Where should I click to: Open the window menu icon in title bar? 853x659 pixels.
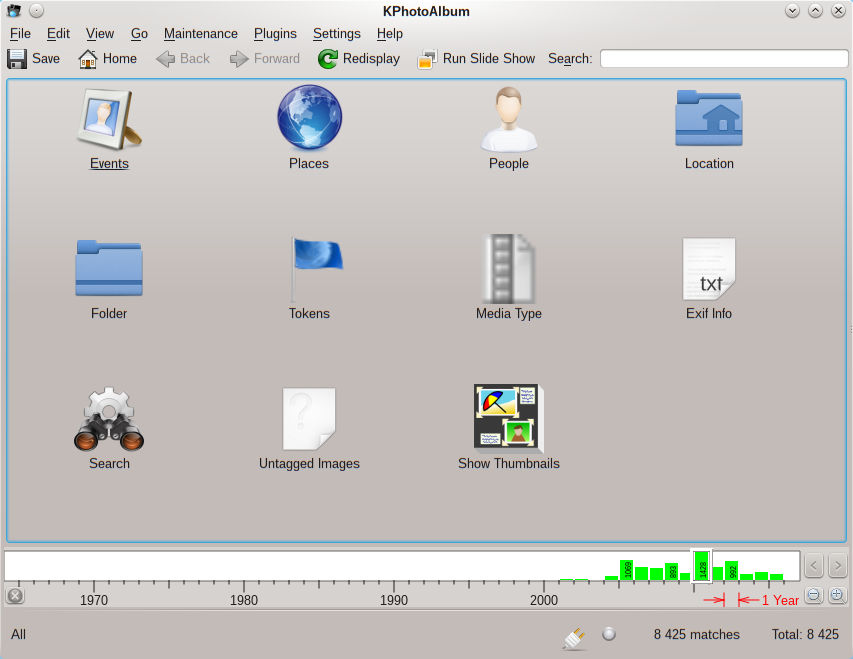(x=14, y=10)
